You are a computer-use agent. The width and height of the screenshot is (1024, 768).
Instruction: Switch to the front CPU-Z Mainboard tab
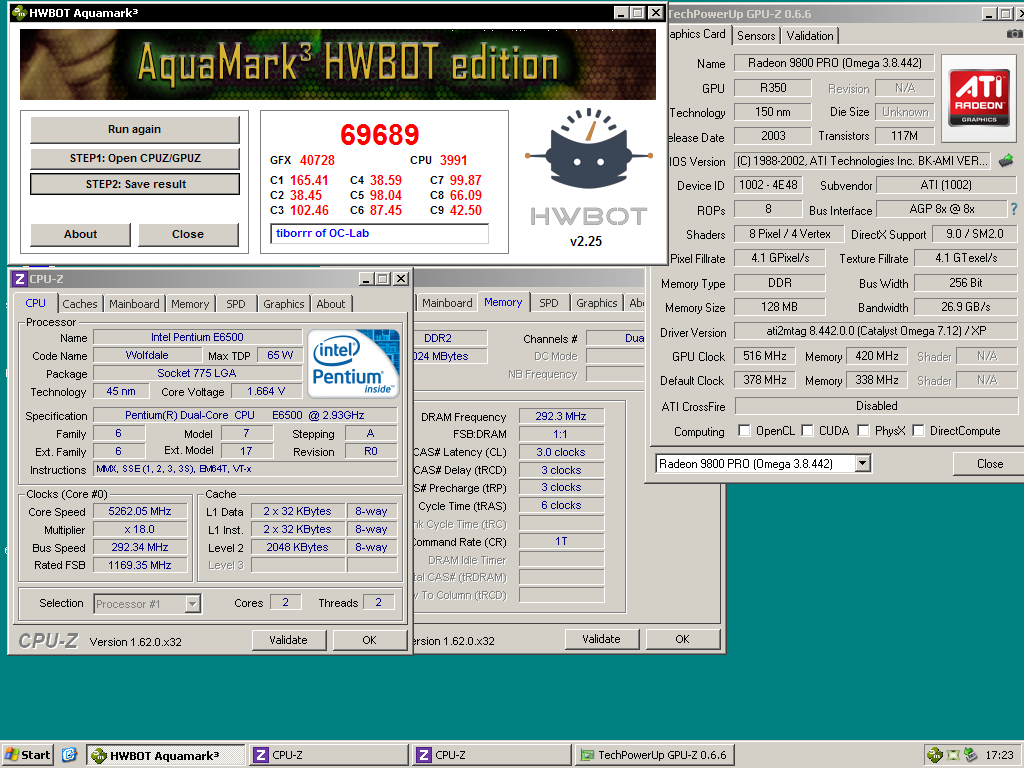(134, 304)
